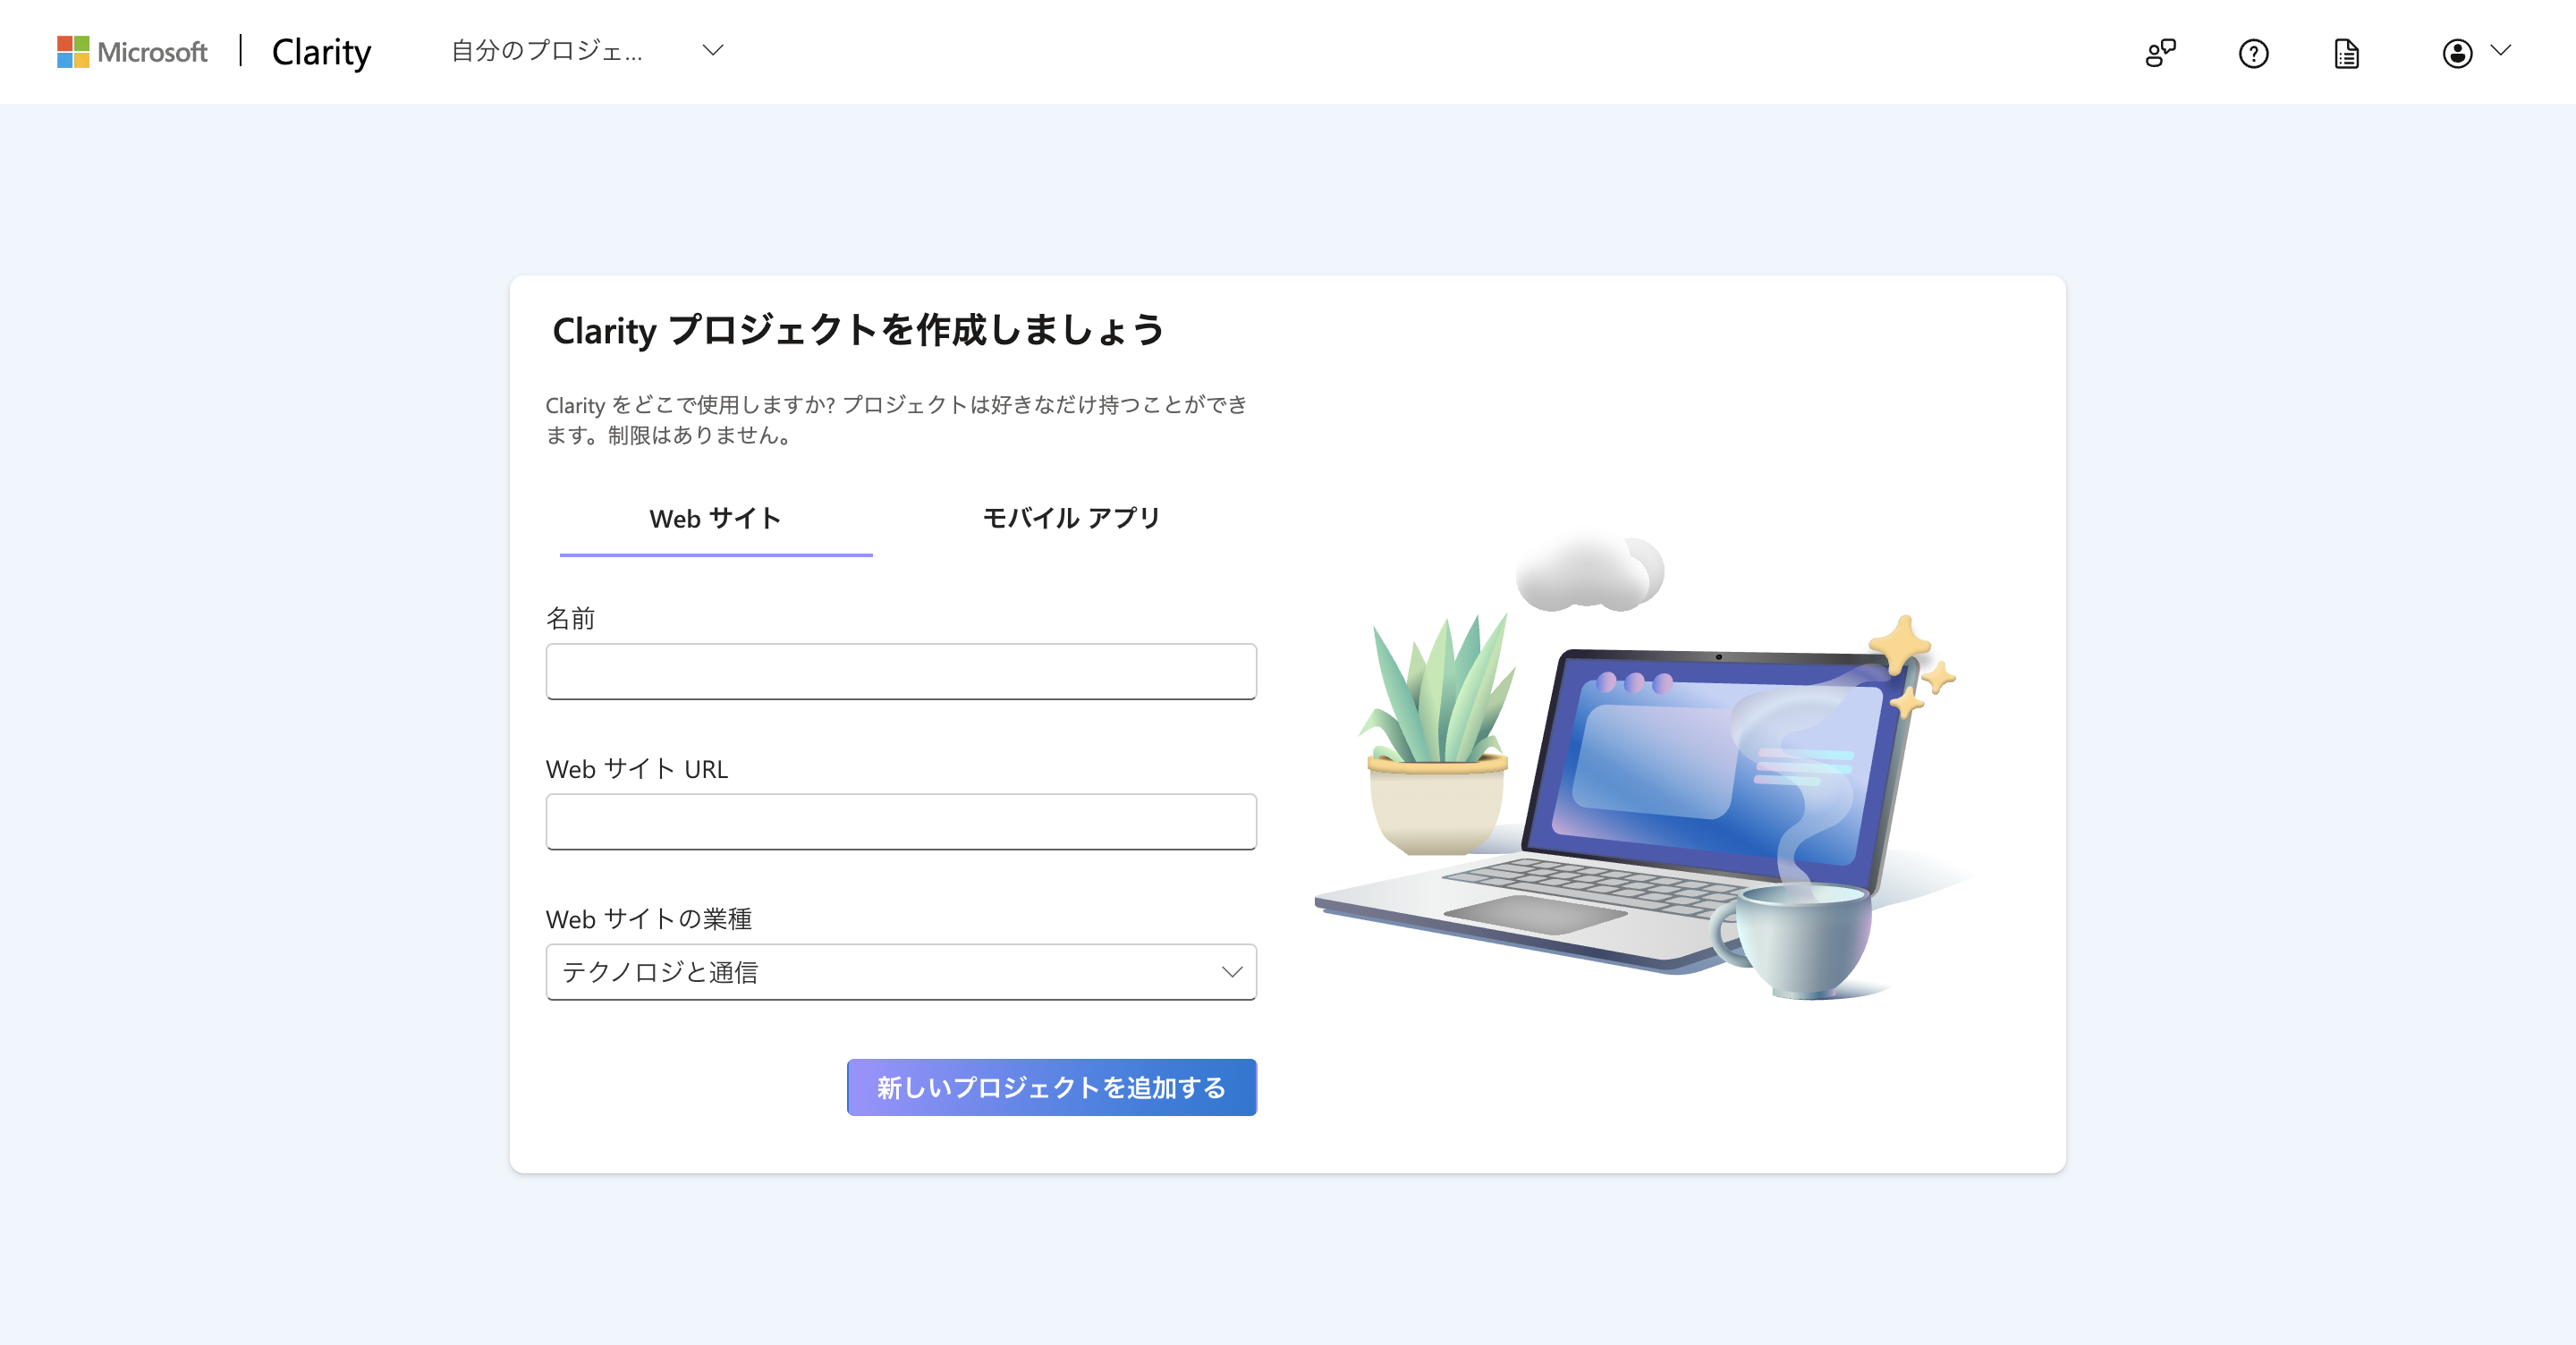Open the Web サイトの業種 dropdown
This screenshot has height=1345, width=2576.
point(901,972)
